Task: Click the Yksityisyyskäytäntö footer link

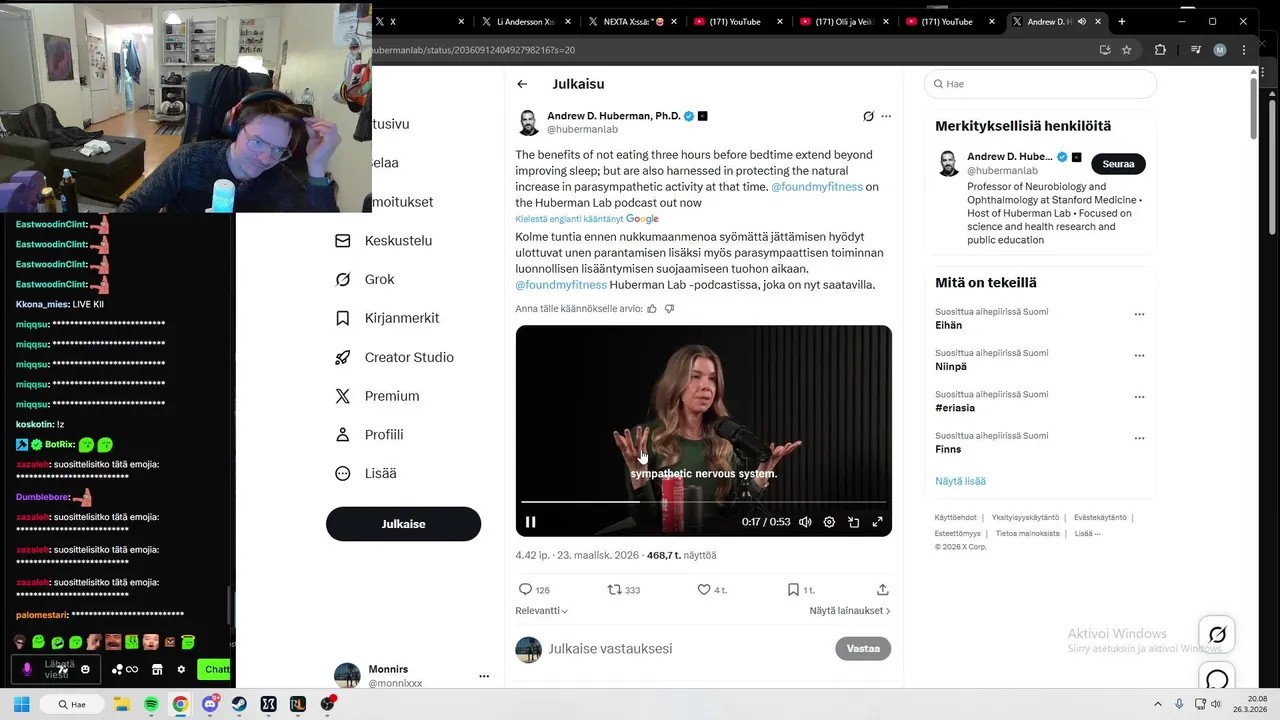Action: coord(1027,517)
